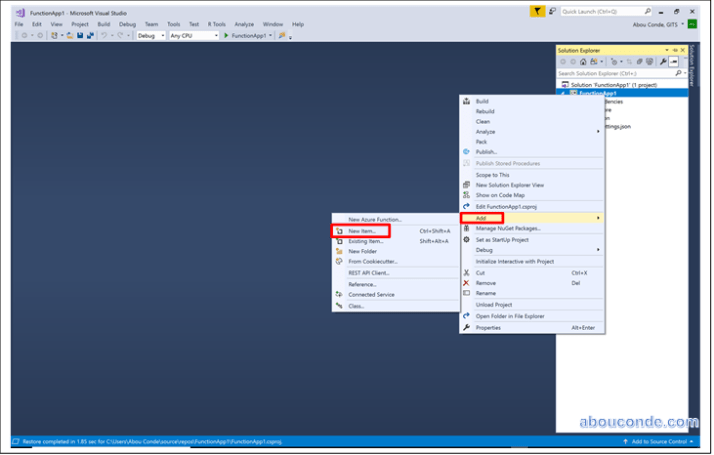Toggle auto-hide pin on Solution Explorer
This screenshot has height=455, width=714.
[675, 49]
